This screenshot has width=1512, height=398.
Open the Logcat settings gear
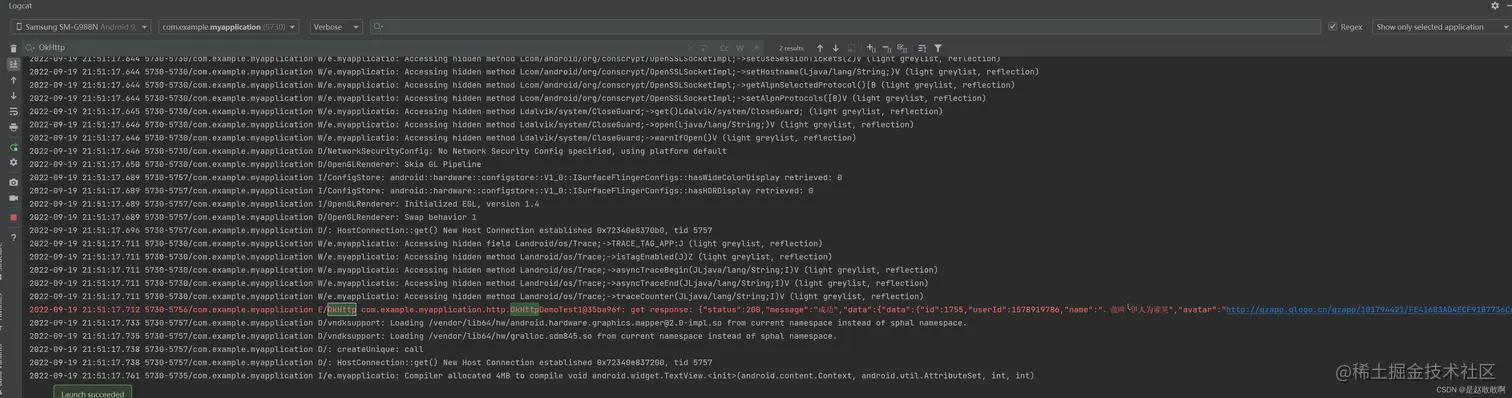tap(1494, 6)
